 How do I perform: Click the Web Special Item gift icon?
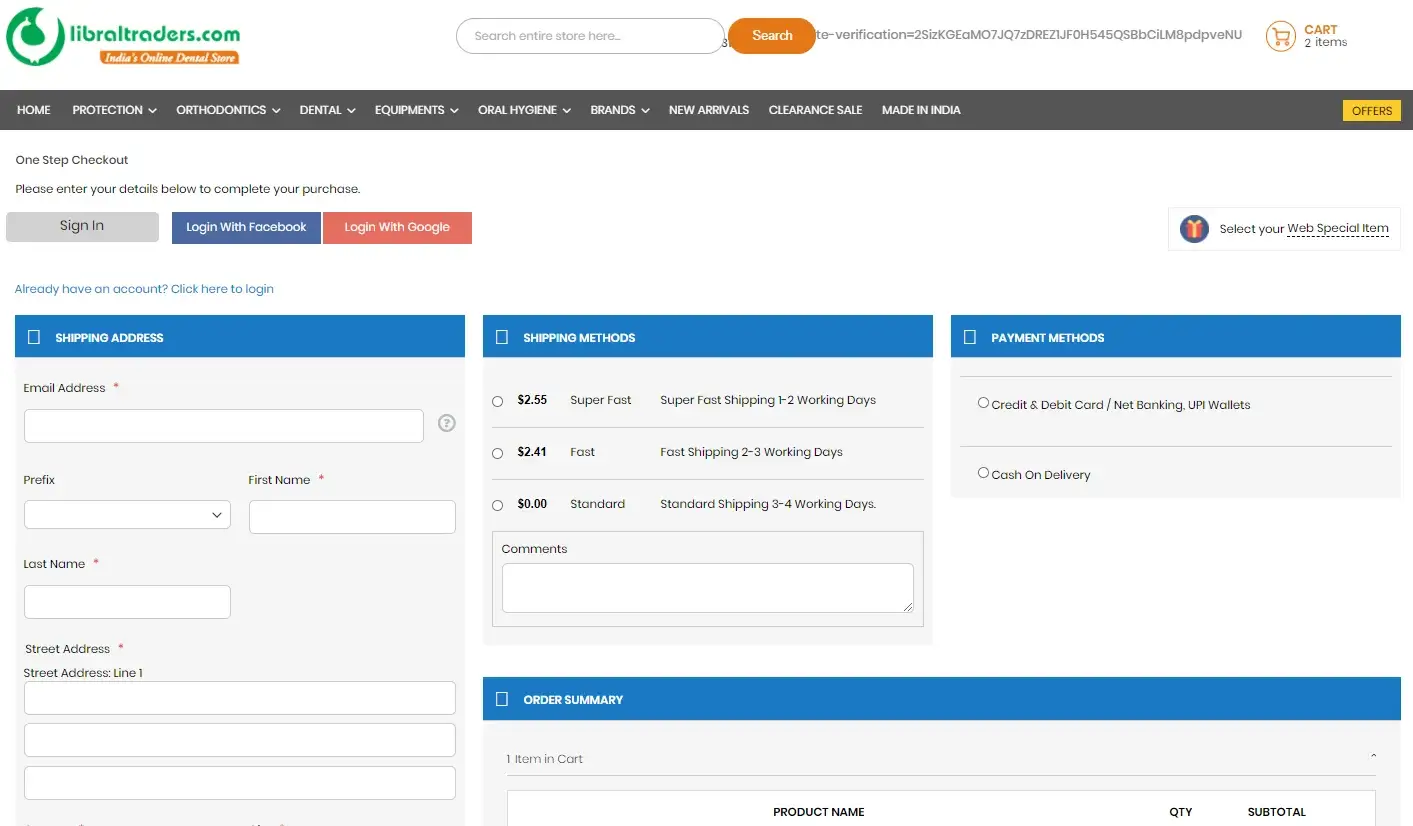(x=1193, y=228)
